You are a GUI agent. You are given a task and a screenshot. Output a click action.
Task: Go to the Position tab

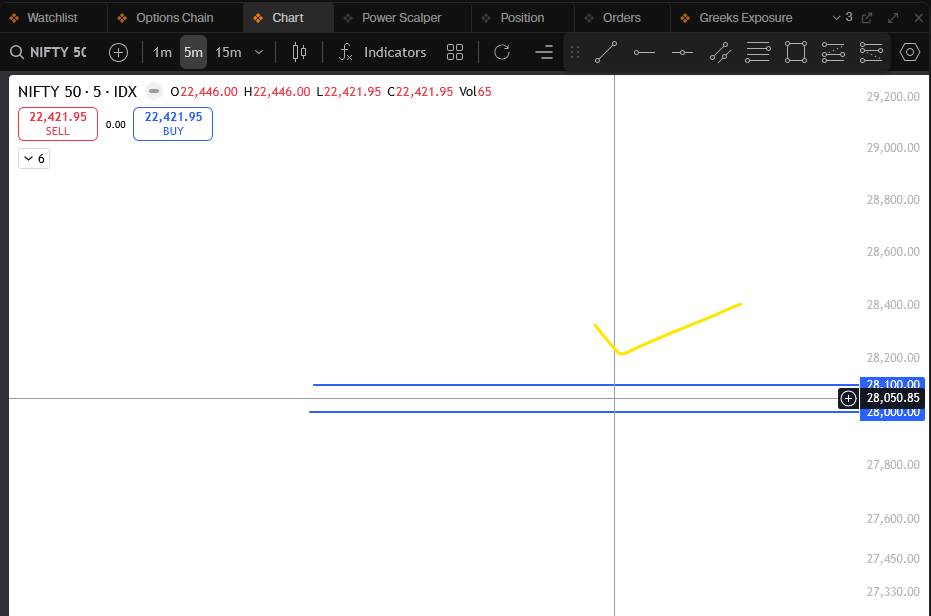pyautogui.click(x=522, y=18)
